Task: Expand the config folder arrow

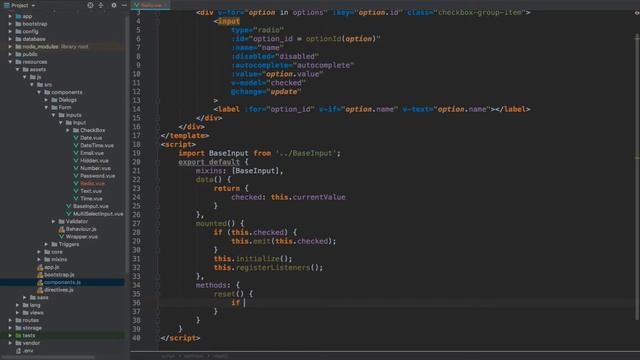Action: [10, 31]
